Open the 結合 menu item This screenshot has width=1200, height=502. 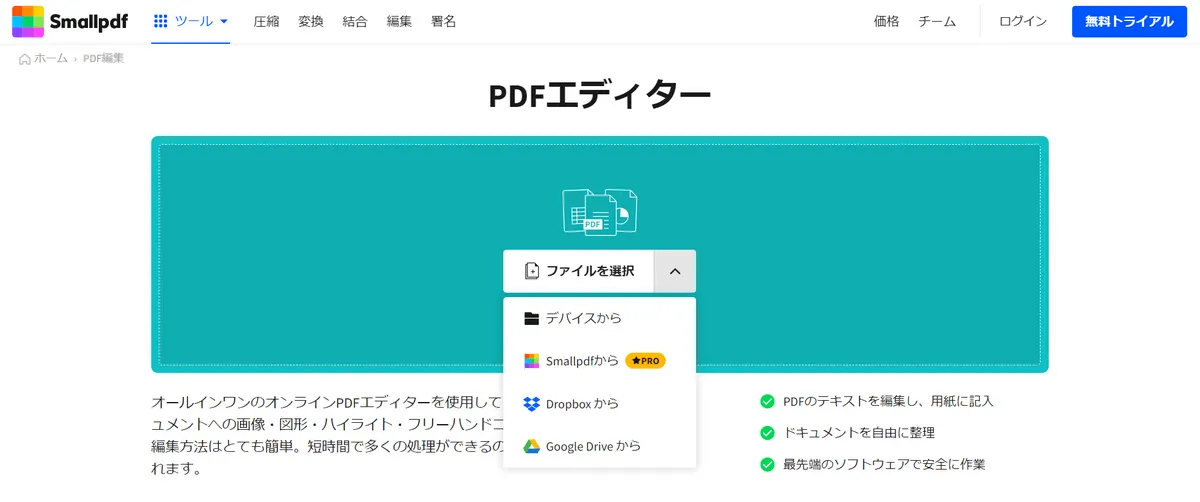(355, 21)
